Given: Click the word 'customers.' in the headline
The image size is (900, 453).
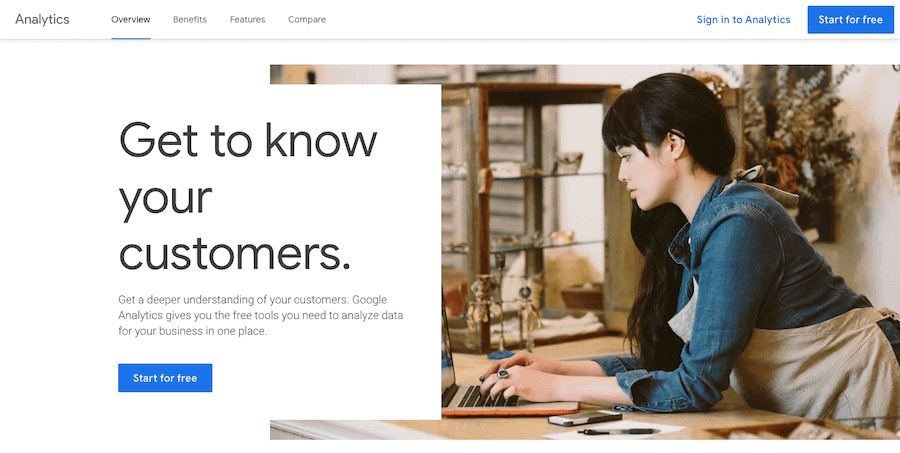Looking at the screenshot, I should click(234, 253).
